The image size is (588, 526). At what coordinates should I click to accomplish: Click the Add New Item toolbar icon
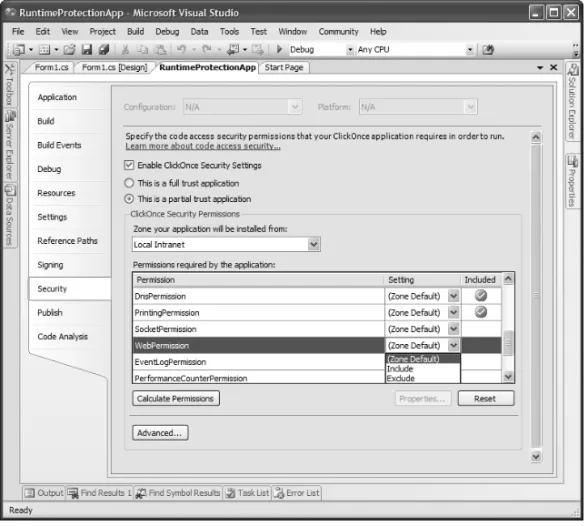pos(44,49)
